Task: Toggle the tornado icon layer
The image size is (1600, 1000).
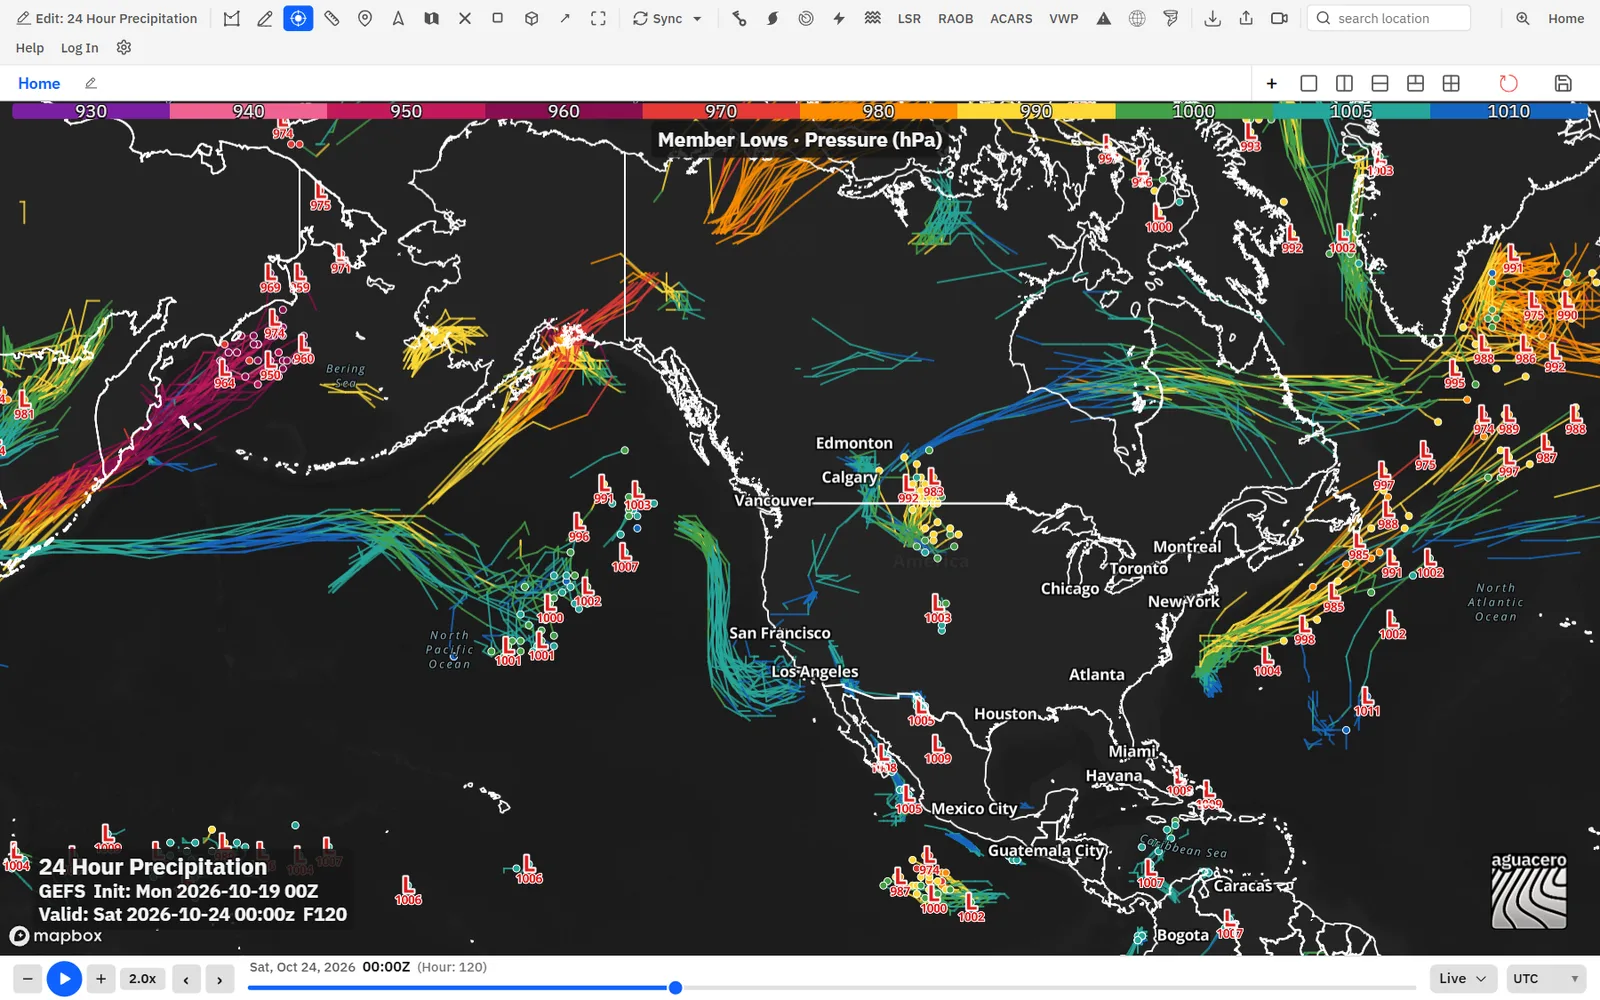Action: (x=1170, y=18)
